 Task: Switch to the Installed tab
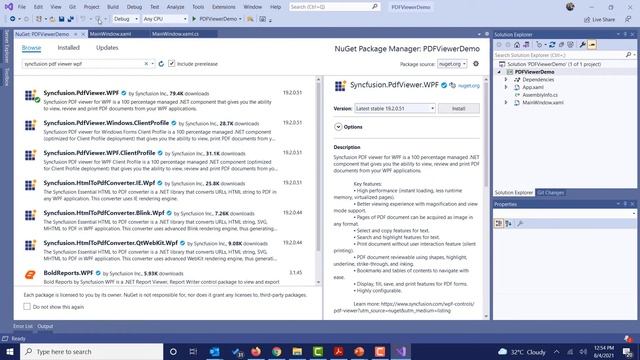tap(69, 48)
